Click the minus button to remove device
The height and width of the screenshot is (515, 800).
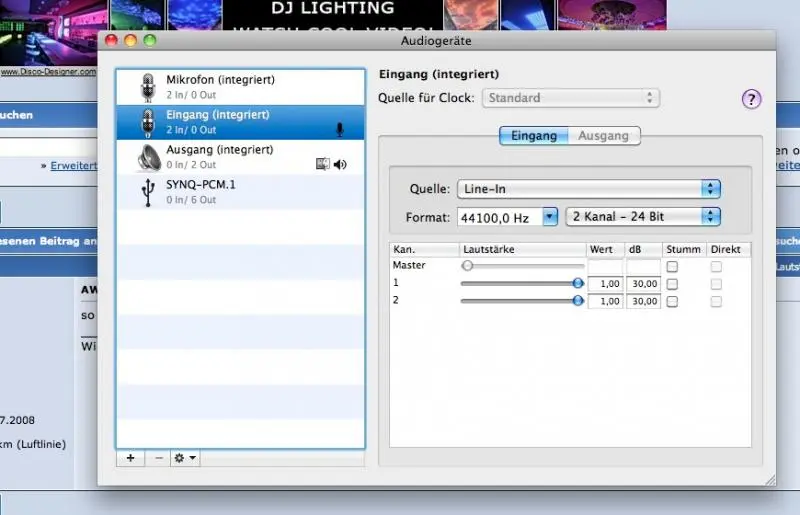[158, 458]
